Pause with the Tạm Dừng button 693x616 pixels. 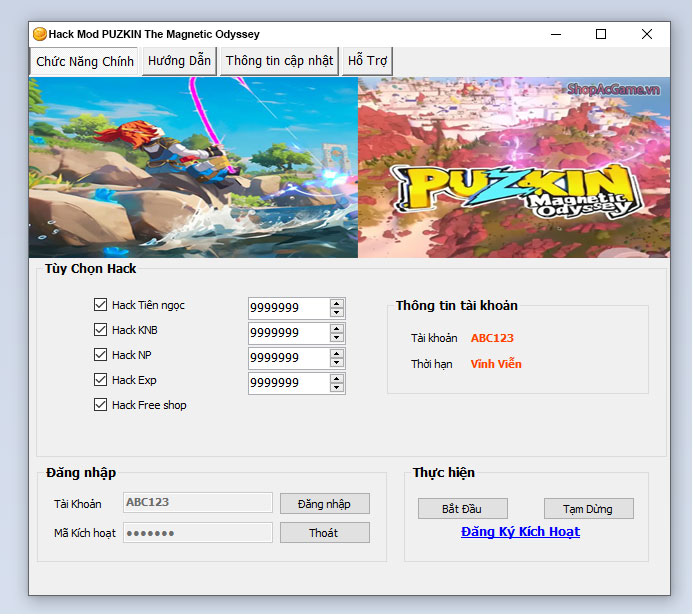click(x=589, y=509)
